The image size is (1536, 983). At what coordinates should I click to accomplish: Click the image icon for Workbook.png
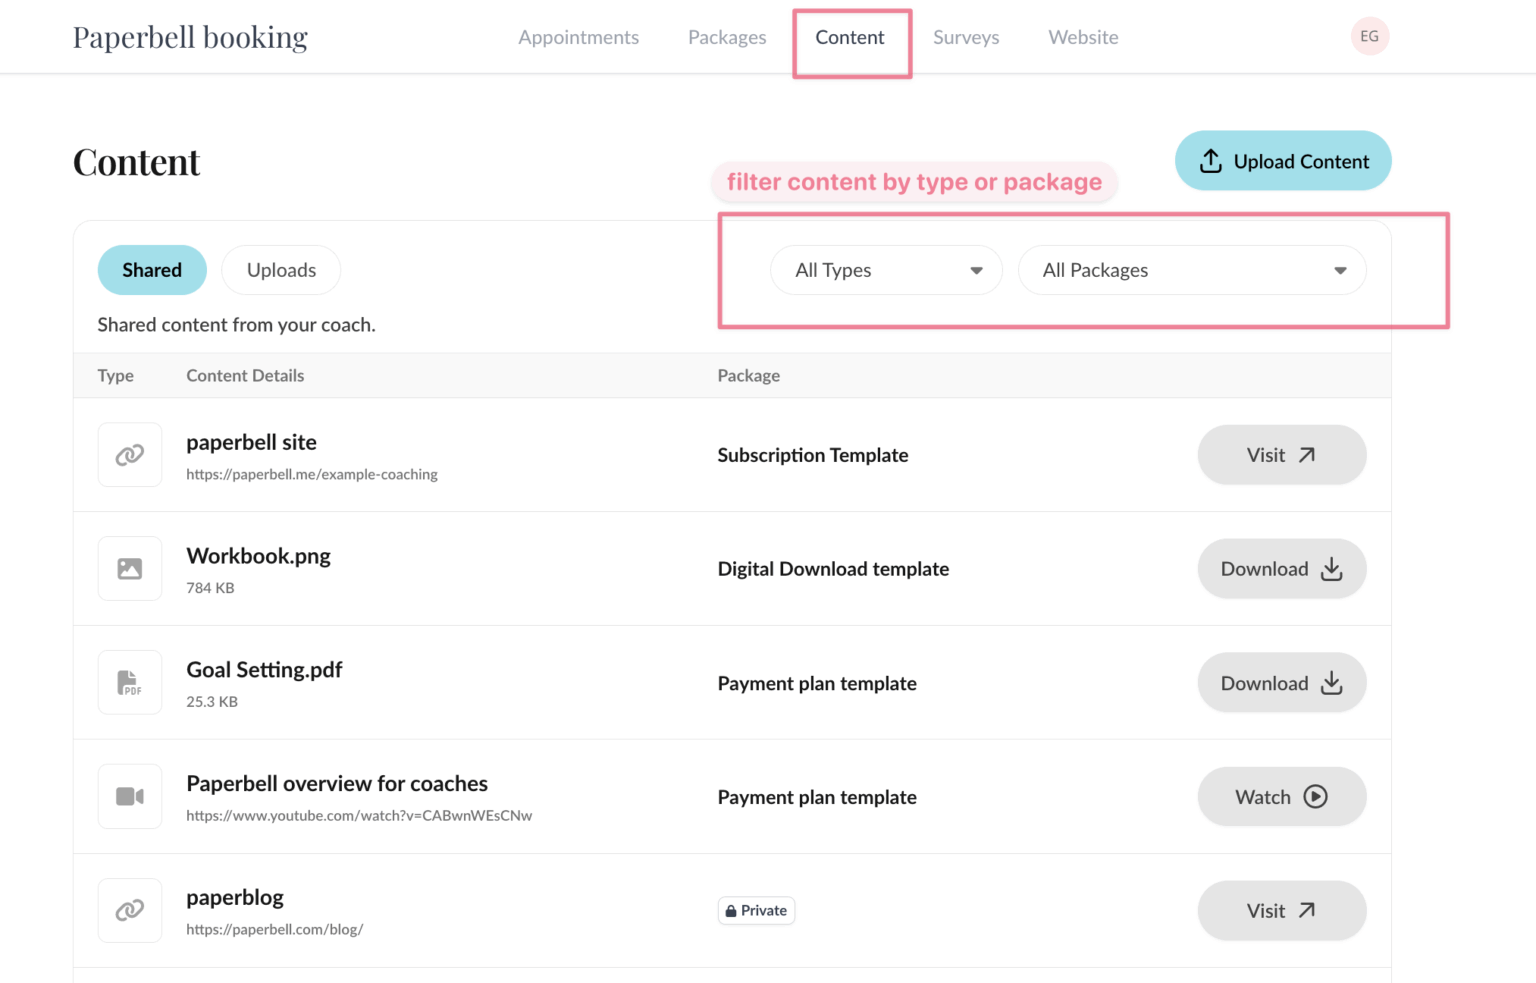129,568
